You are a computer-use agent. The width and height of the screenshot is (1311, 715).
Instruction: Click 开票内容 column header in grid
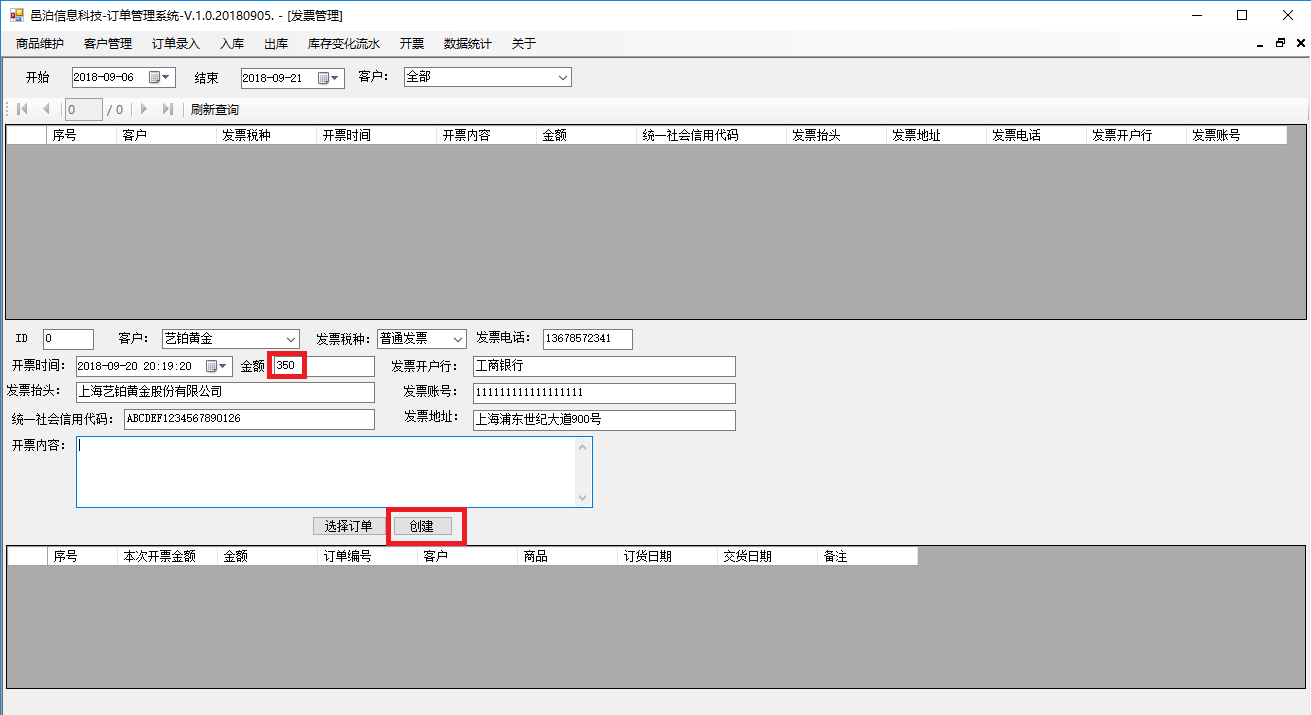[487, 135]
